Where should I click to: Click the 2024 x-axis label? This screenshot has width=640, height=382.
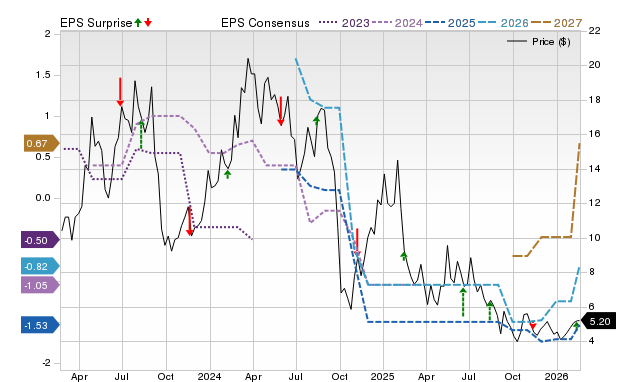pos(209,376)
